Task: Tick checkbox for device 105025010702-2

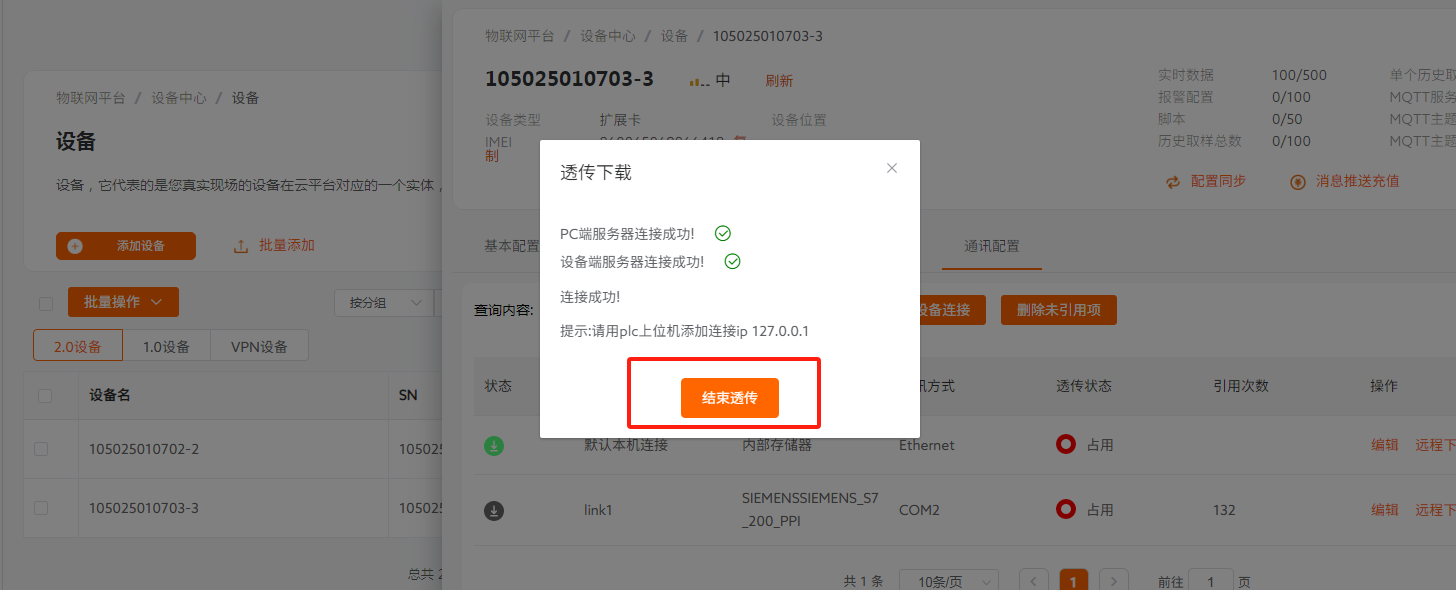Action: tap(41, 449)
